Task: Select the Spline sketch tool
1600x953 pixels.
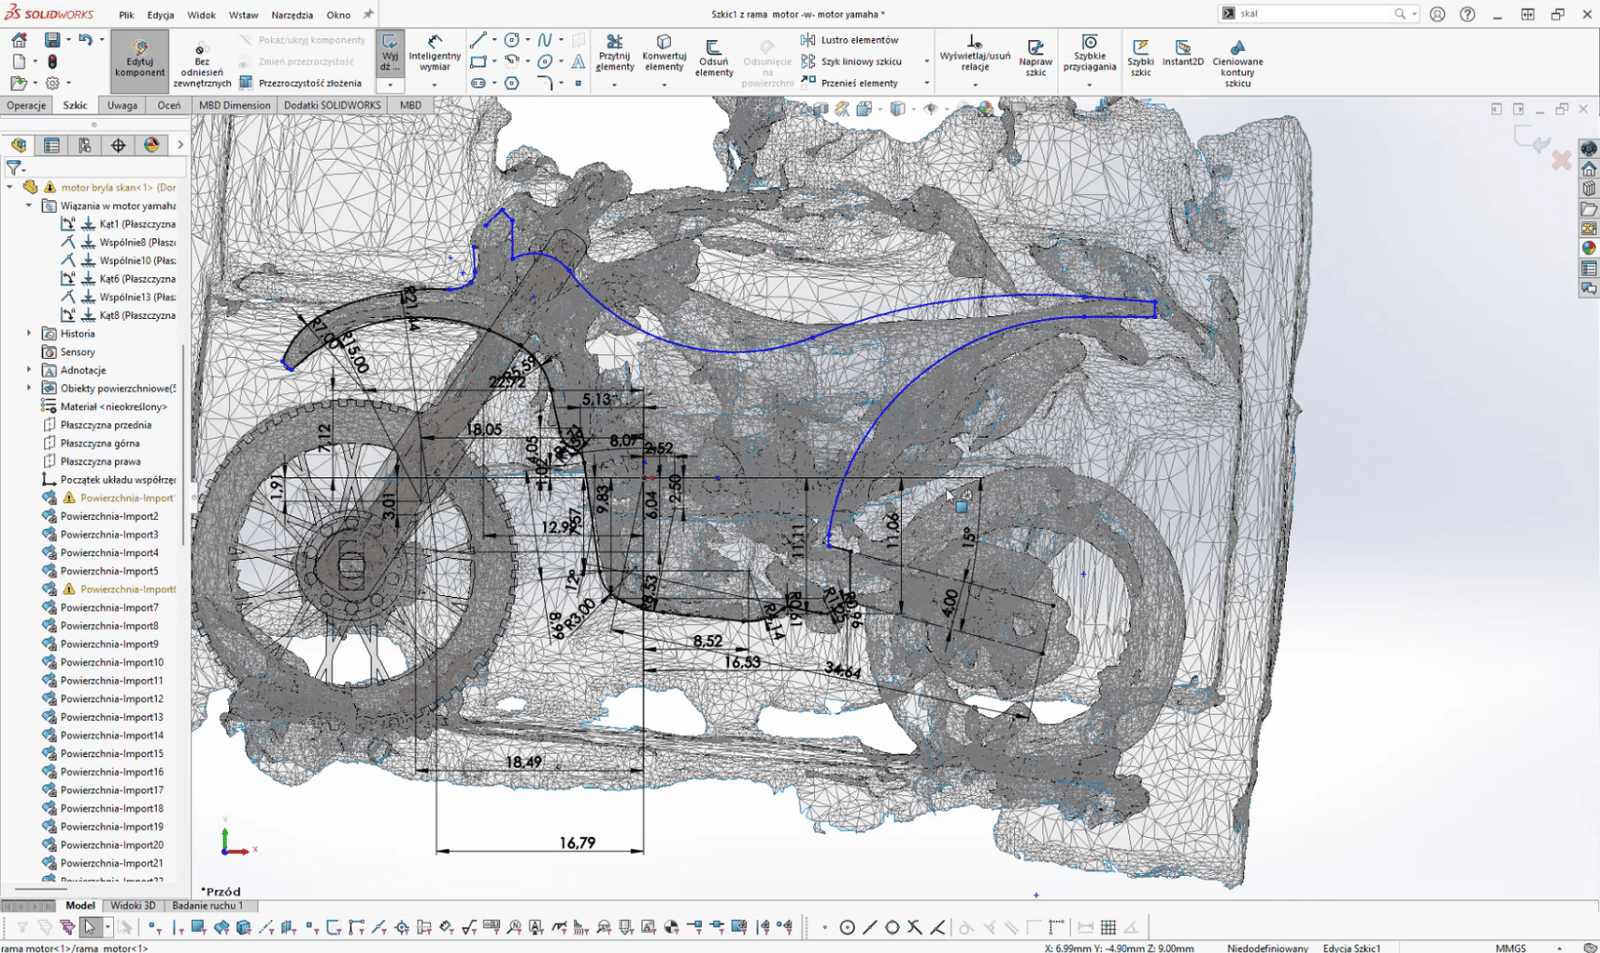Action: 545,40
